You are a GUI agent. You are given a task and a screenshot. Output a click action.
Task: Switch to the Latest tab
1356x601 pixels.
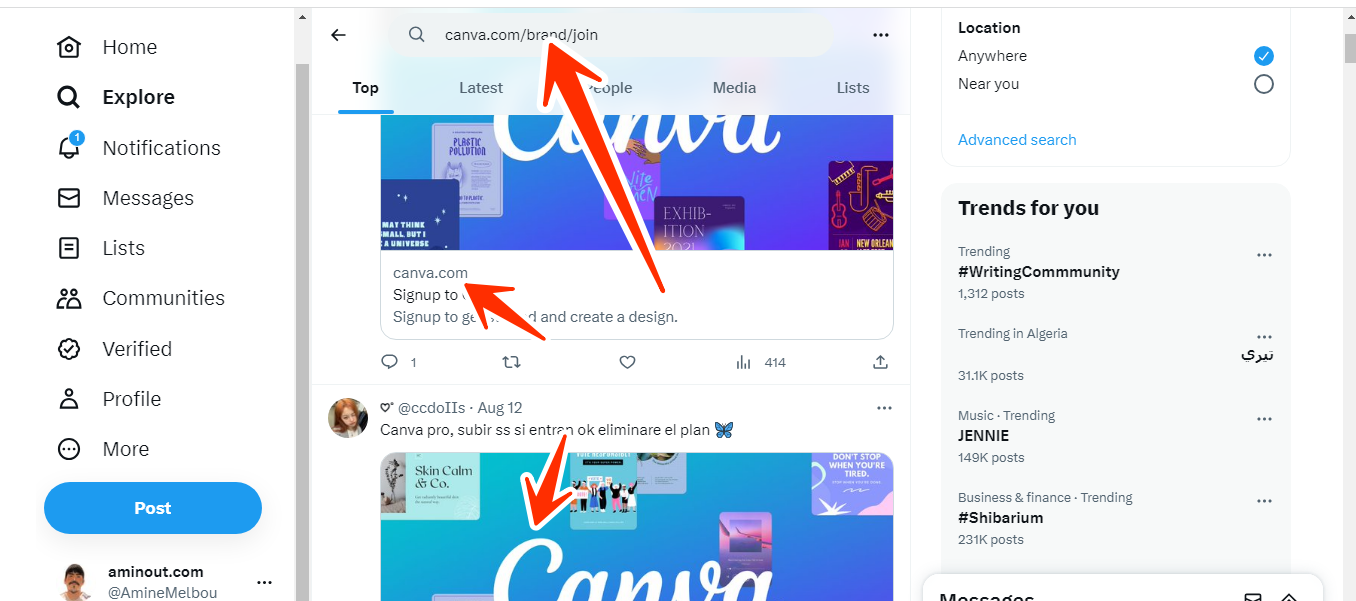click(481, 88)
